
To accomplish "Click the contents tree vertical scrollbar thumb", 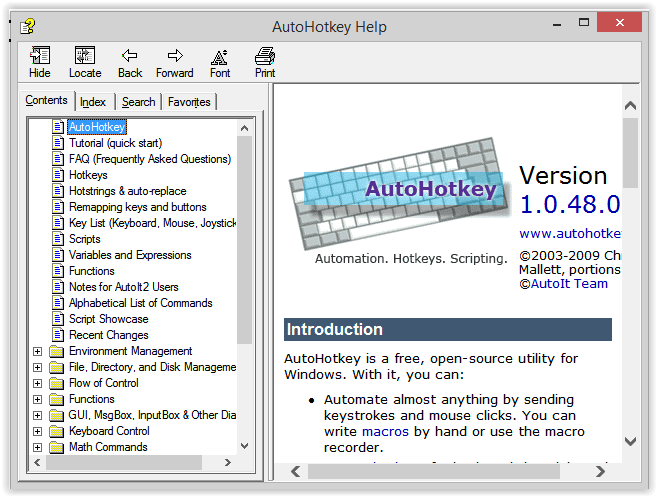I will coord(245,240).
